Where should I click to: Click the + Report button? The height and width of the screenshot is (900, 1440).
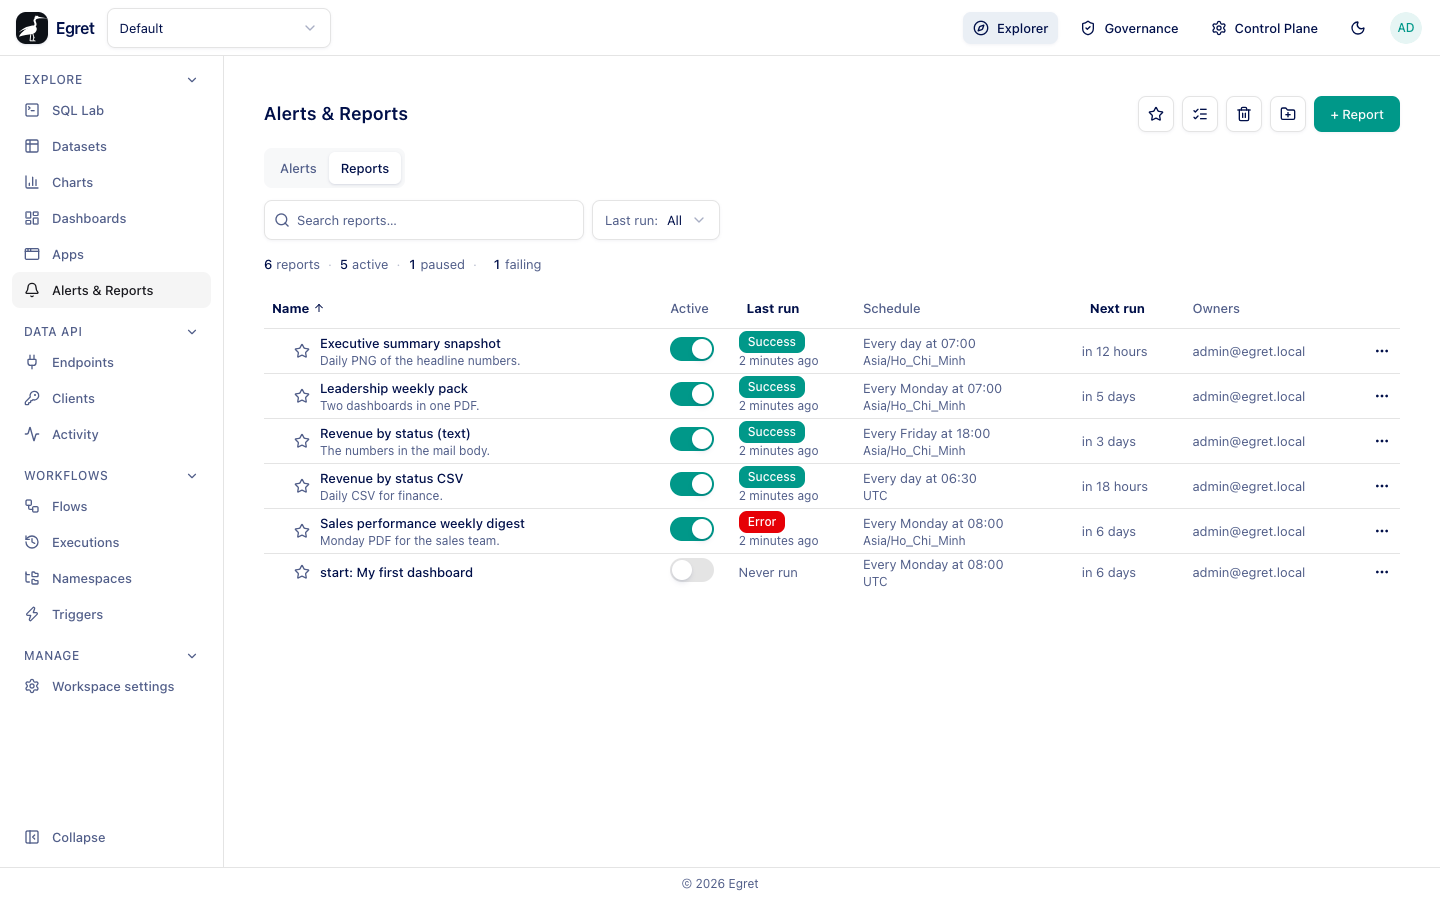tap(1357, 114)
